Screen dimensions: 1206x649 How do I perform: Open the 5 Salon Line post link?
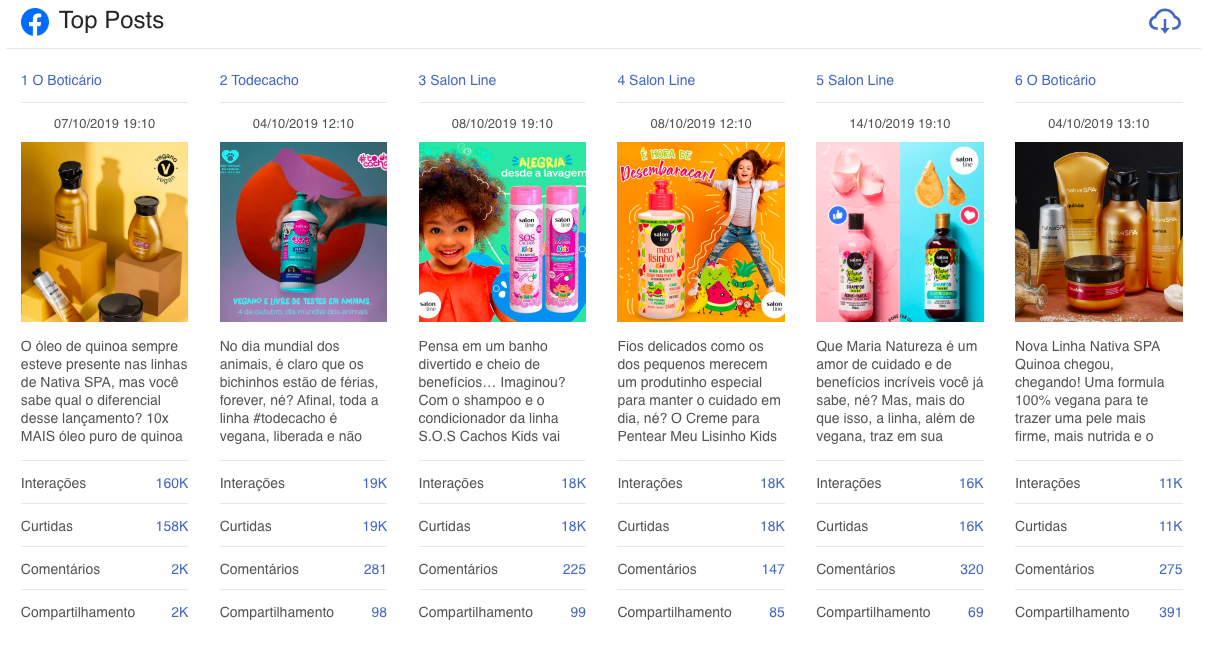(x=855, y=80)
